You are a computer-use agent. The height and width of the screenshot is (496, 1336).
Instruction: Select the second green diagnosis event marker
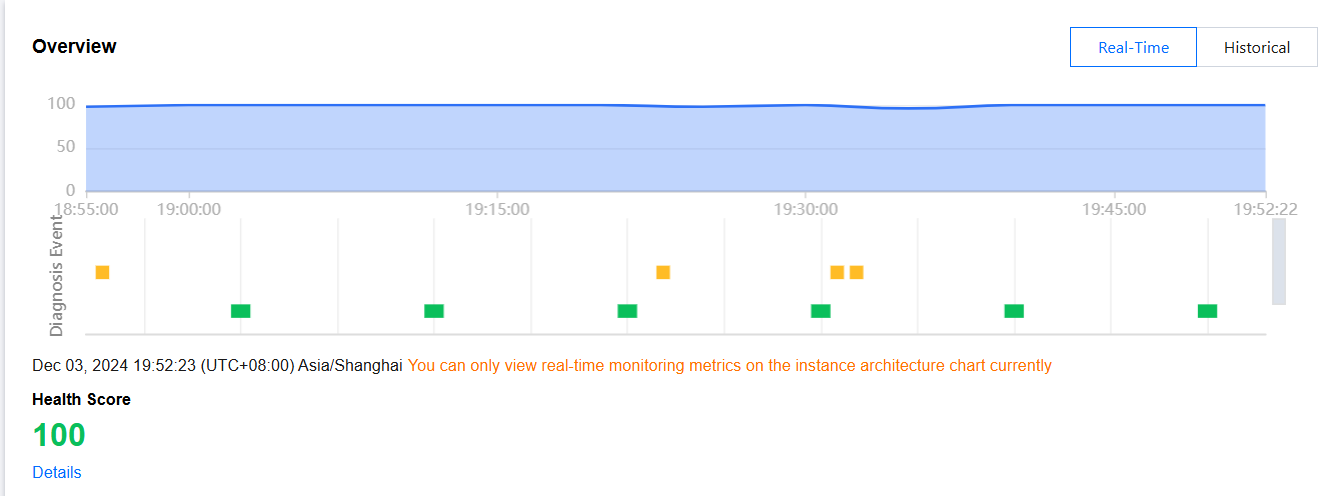click(x=434, y=311)
